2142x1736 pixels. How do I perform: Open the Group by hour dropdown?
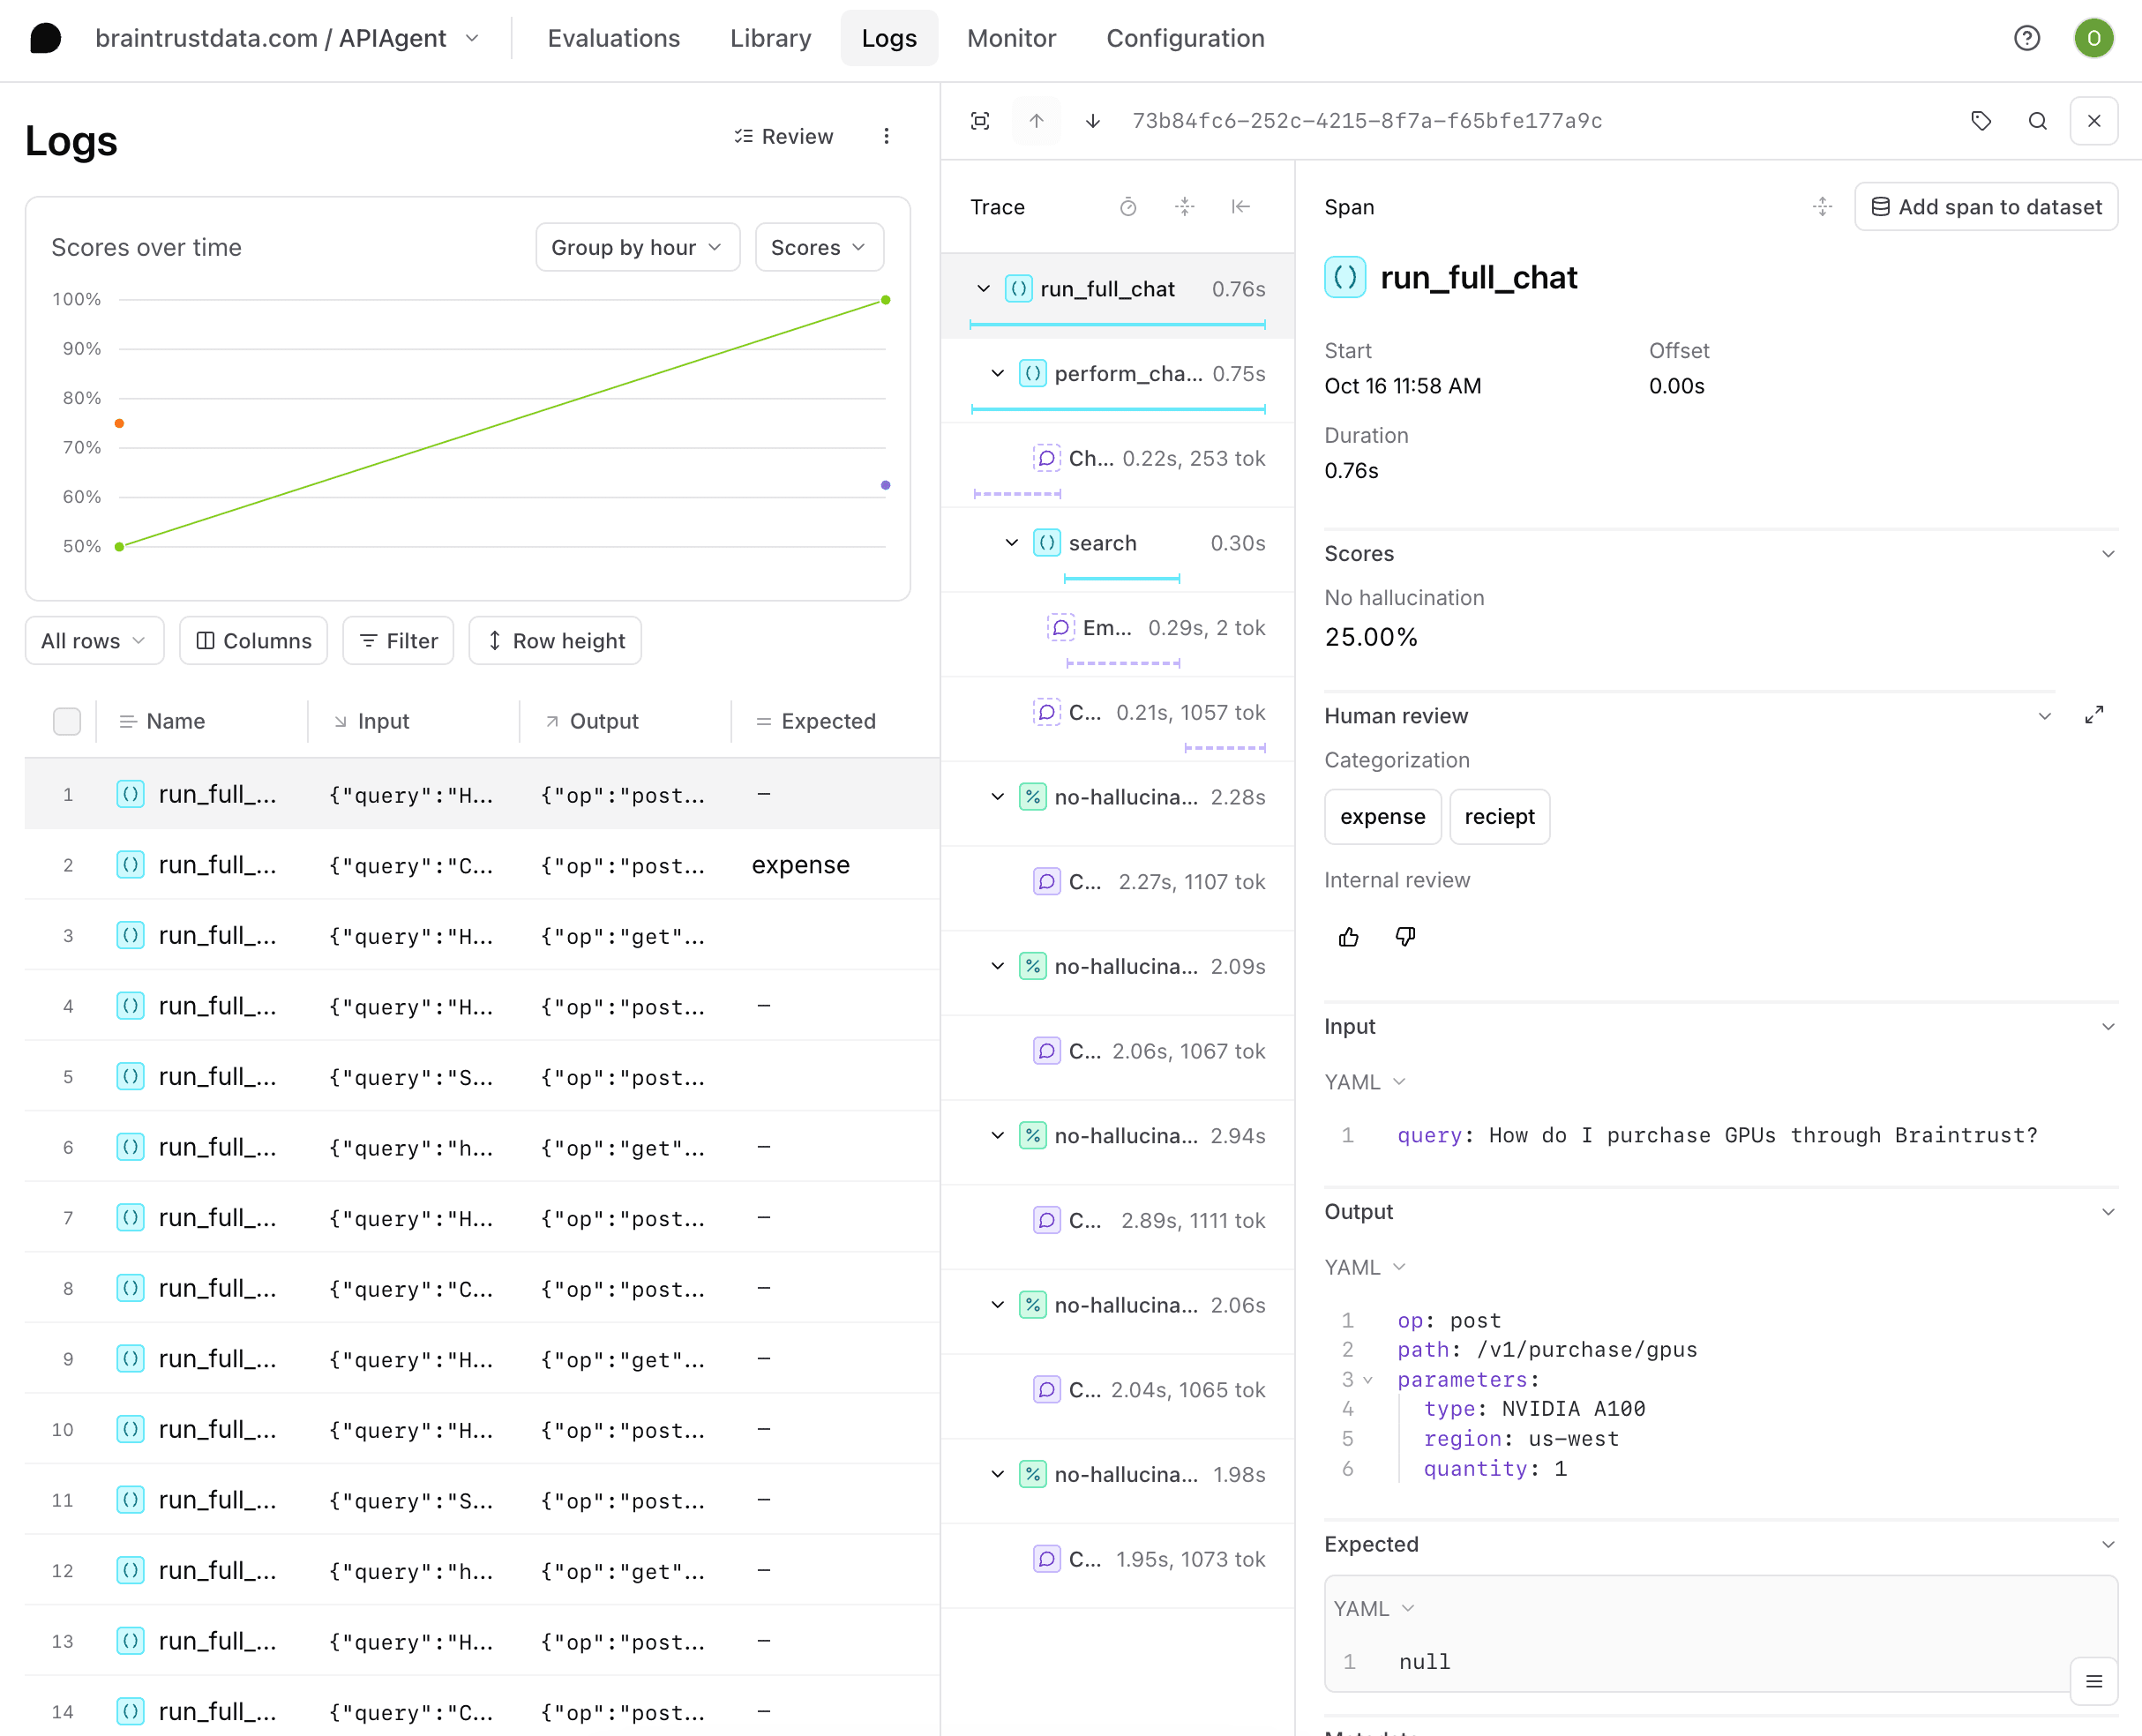[637, 247]
